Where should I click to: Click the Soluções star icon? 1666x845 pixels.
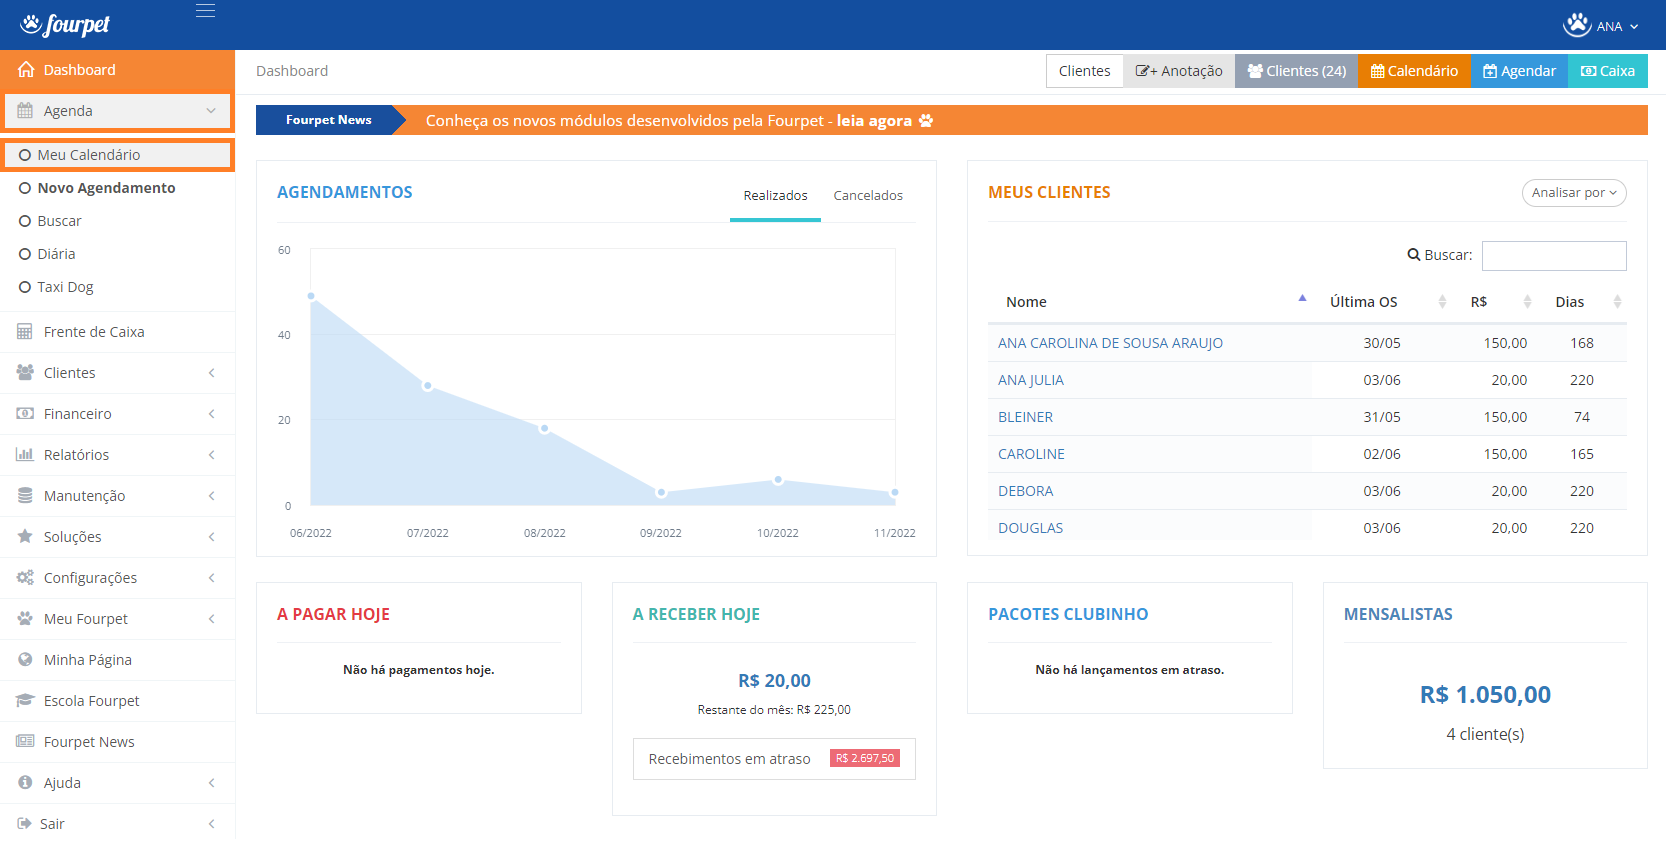click(25, 537)
